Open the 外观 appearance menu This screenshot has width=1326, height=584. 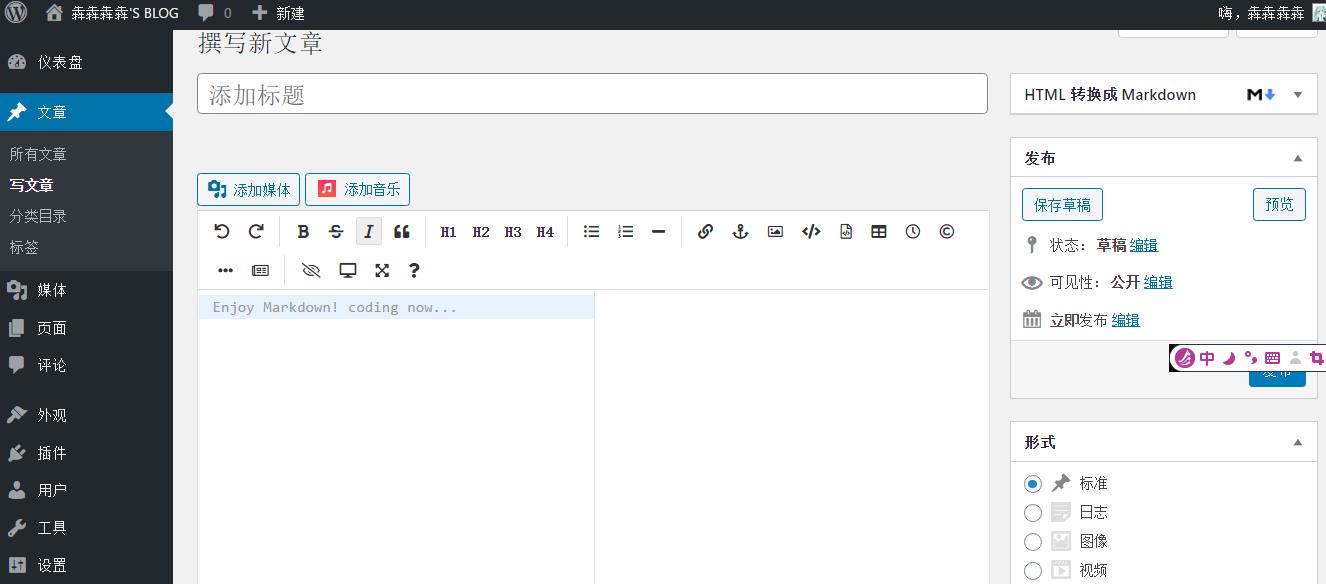86,415
